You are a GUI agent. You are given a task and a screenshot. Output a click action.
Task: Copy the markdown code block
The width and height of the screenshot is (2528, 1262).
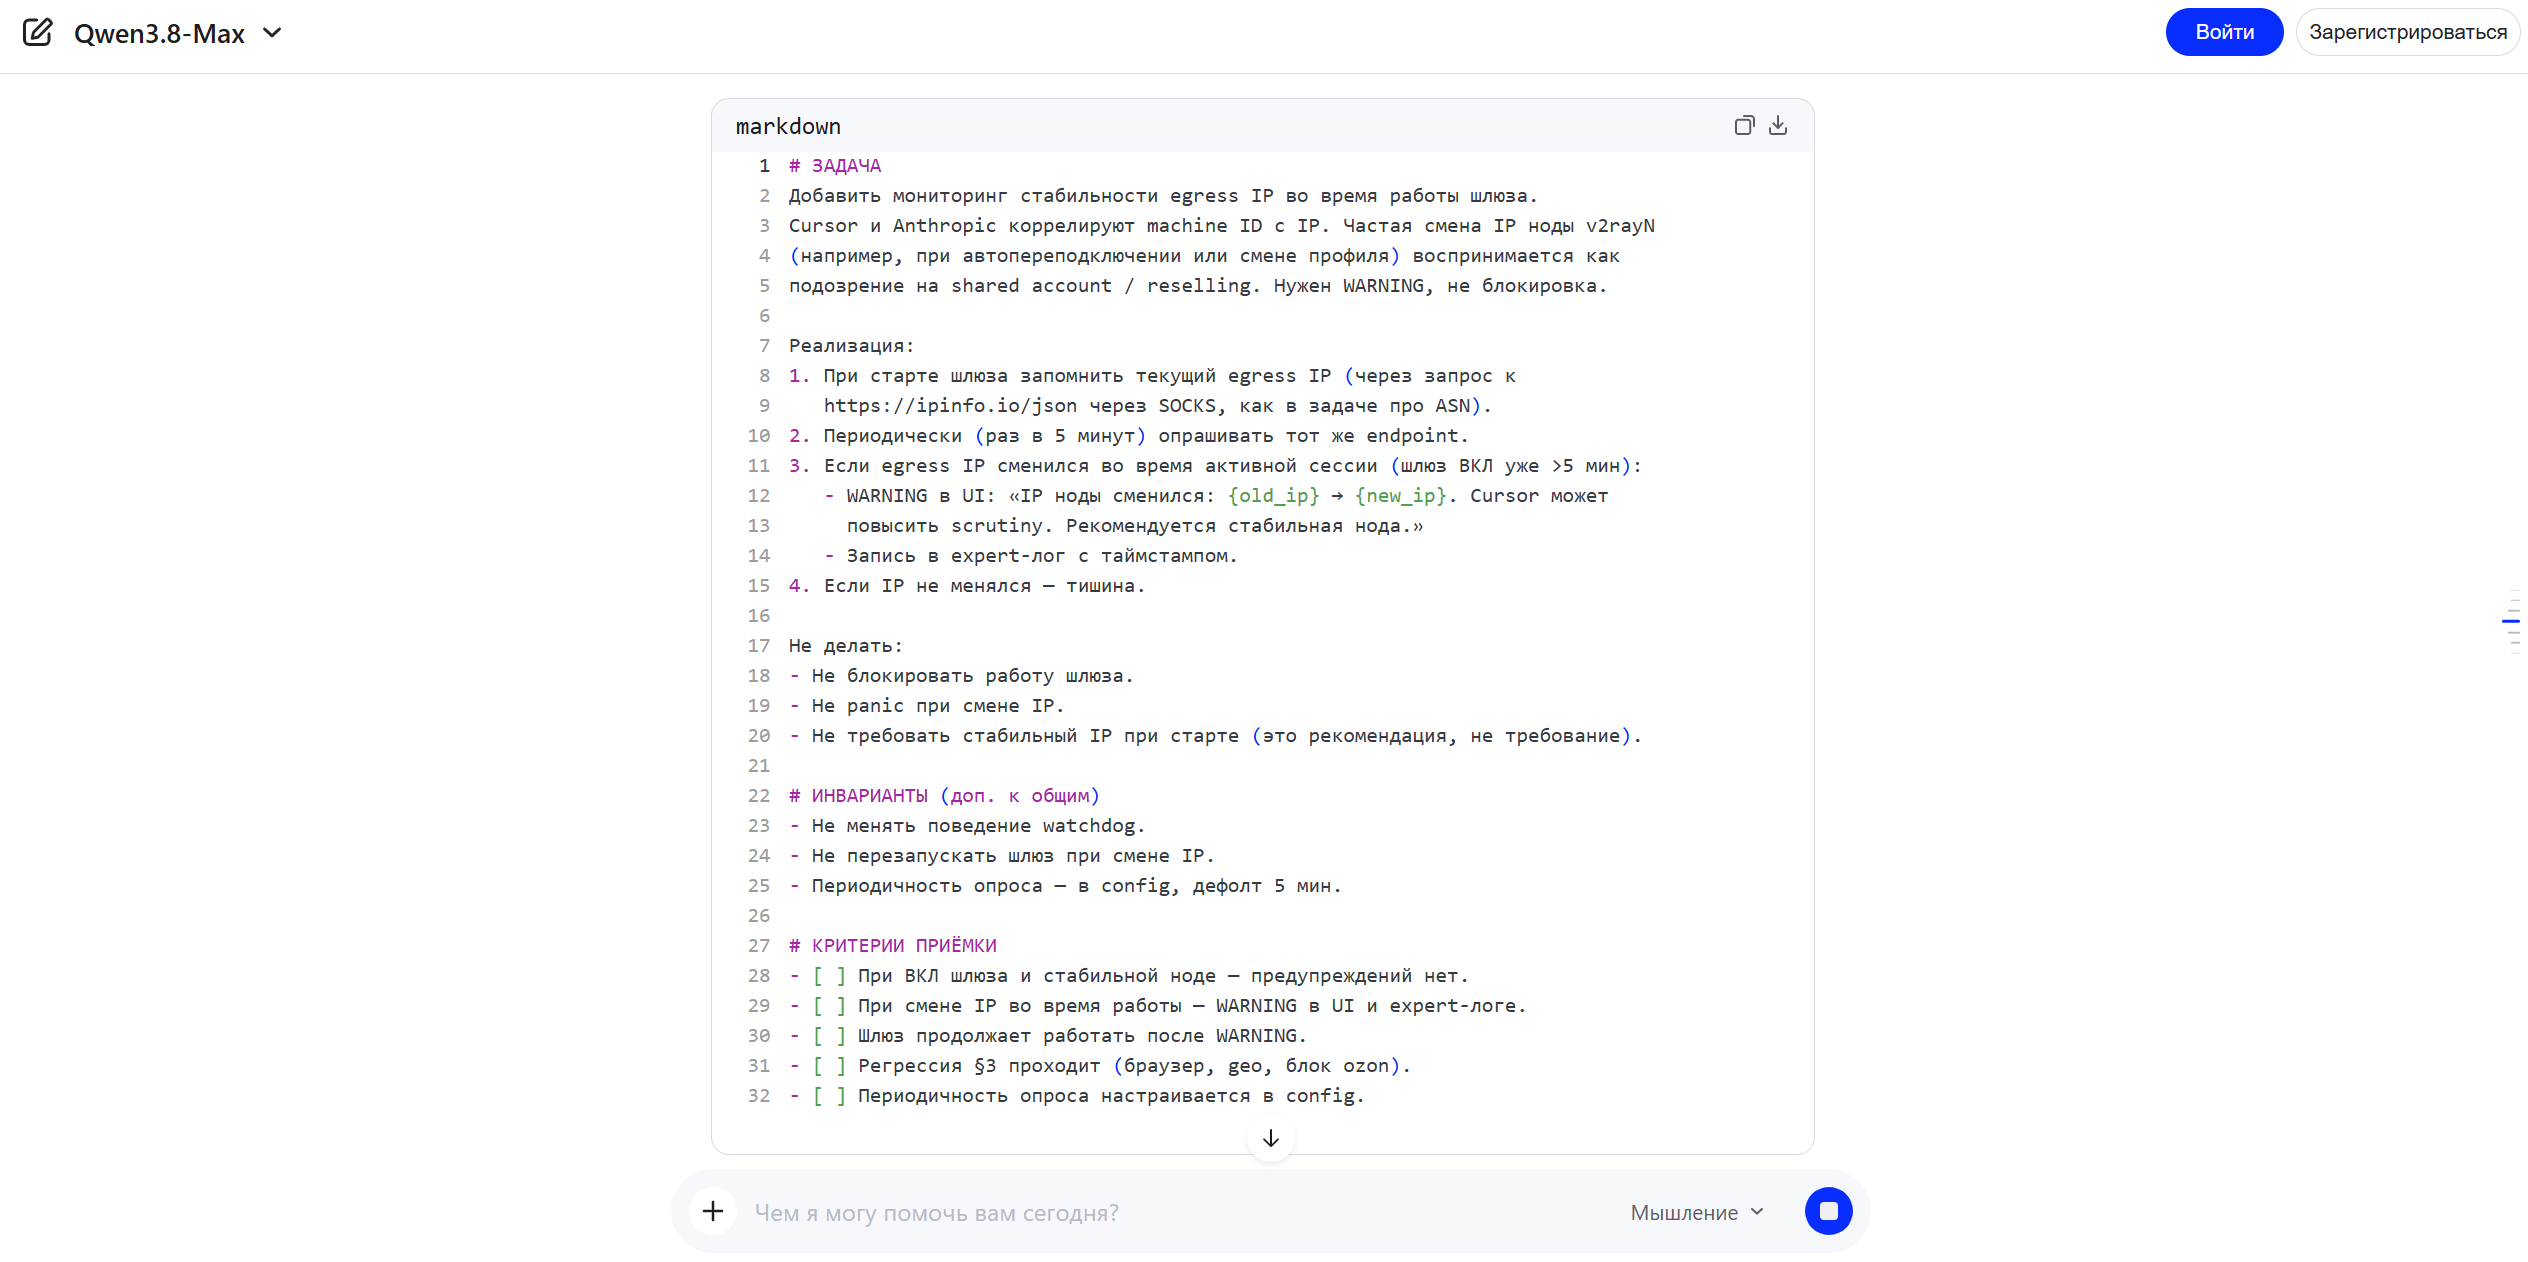click(x=1744, y=125)
